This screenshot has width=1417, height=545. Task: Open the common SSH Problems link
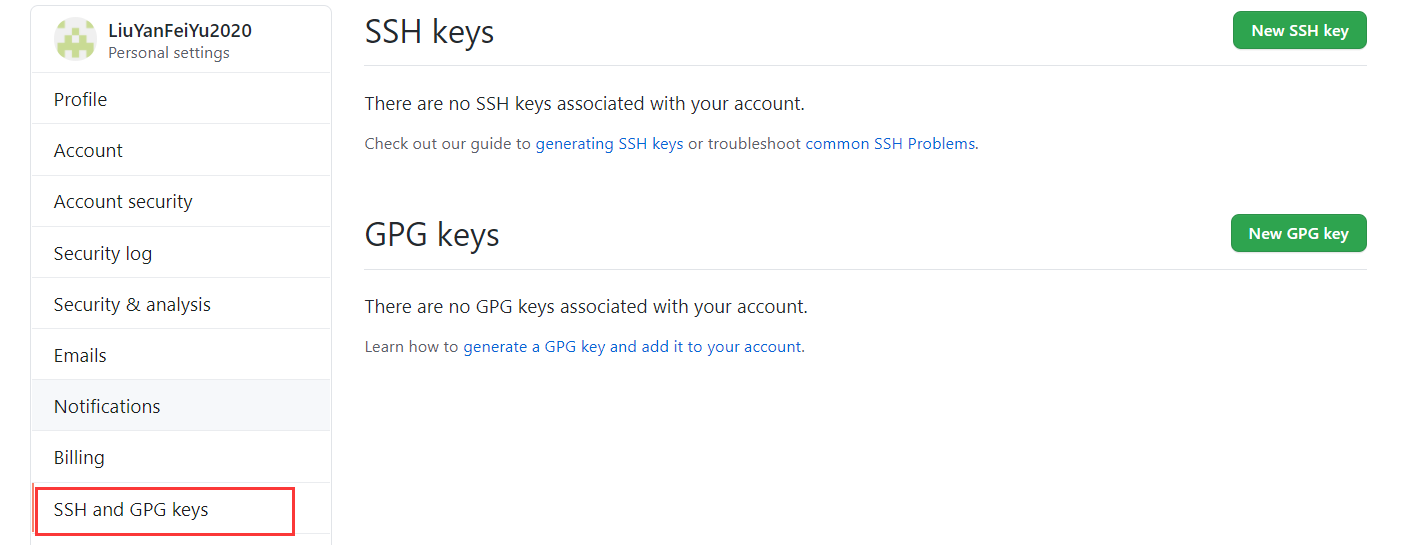tap(890, 144)
